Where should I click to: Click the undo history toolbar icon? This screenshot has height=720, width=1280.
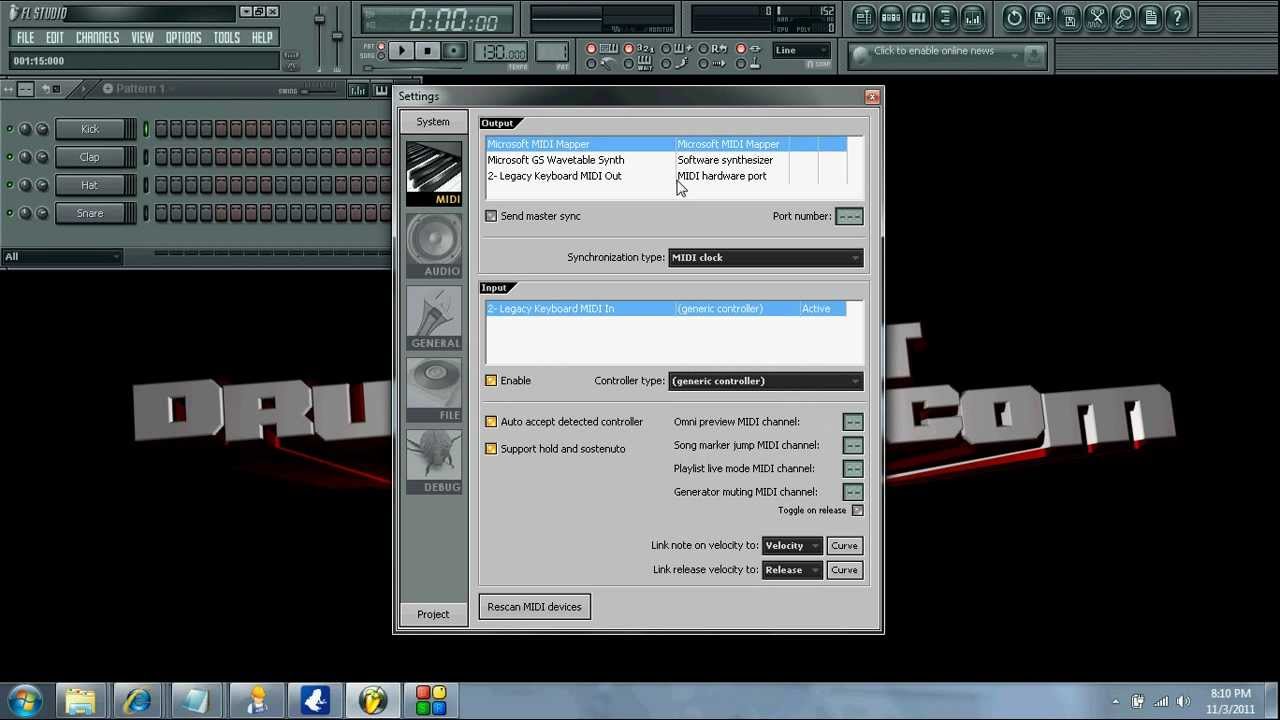pyautogui.click(x=1014, y=18)
